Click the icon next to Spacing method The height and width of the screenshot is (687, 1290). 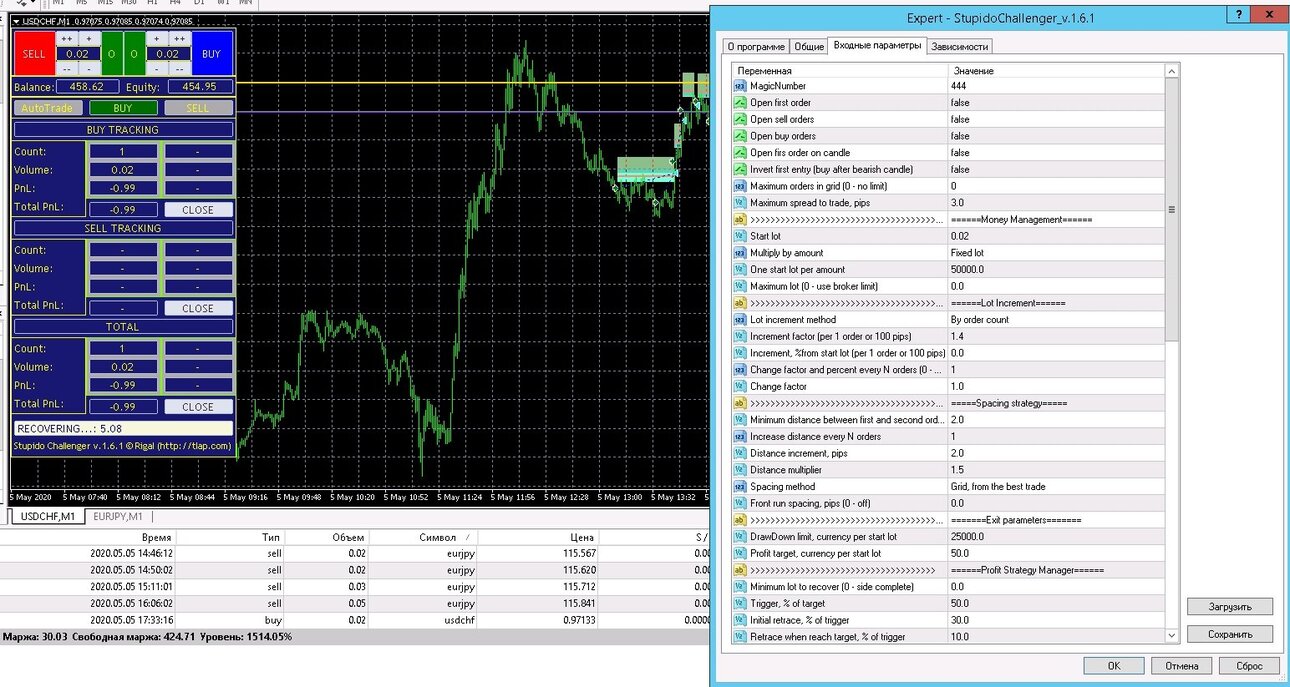click(740, 486)
